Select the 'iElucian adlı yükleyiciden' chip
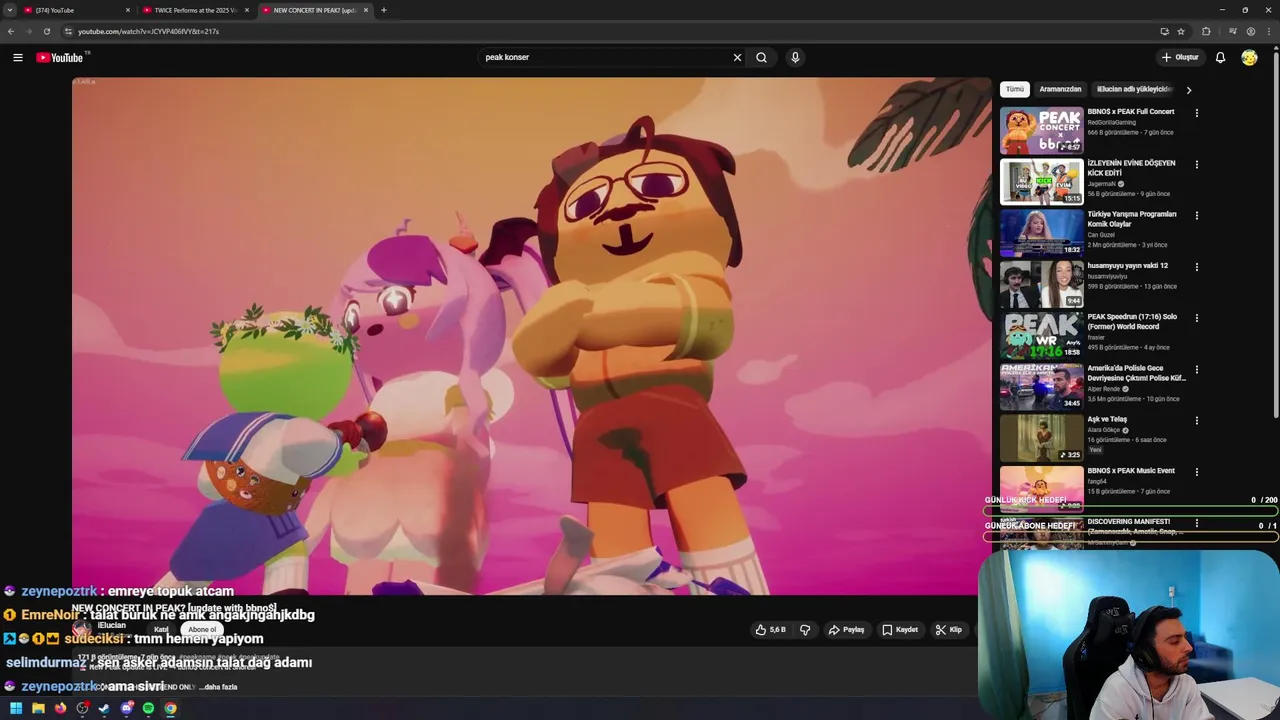Viewport: 1280px width, 720px height. pos(1134,89)
